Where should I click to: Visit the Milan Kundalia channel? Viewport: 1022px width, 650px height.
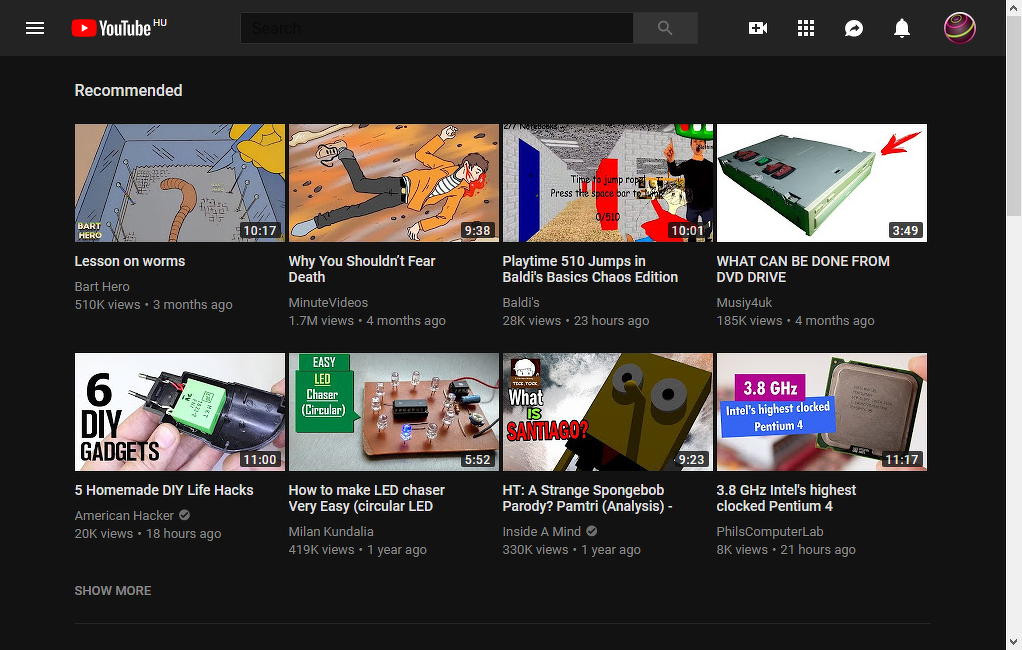click(331, 531)
